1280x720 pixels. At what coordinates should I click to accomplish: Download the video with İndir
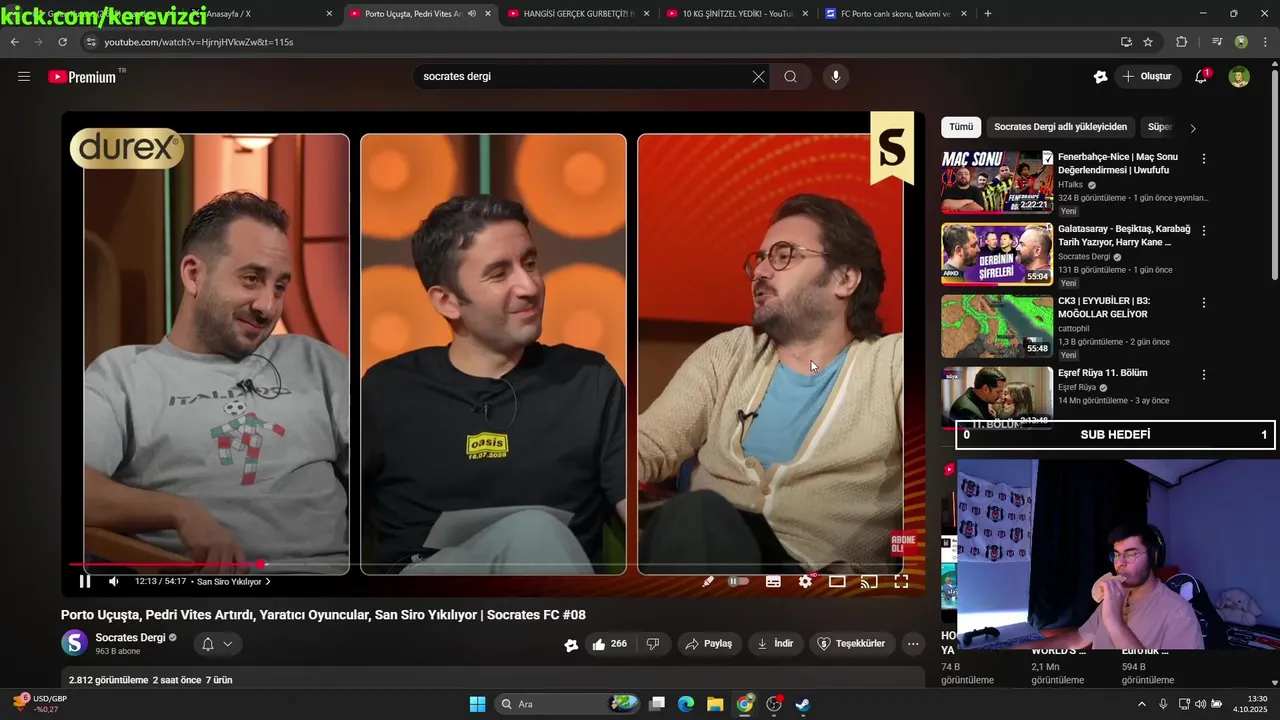775,644
